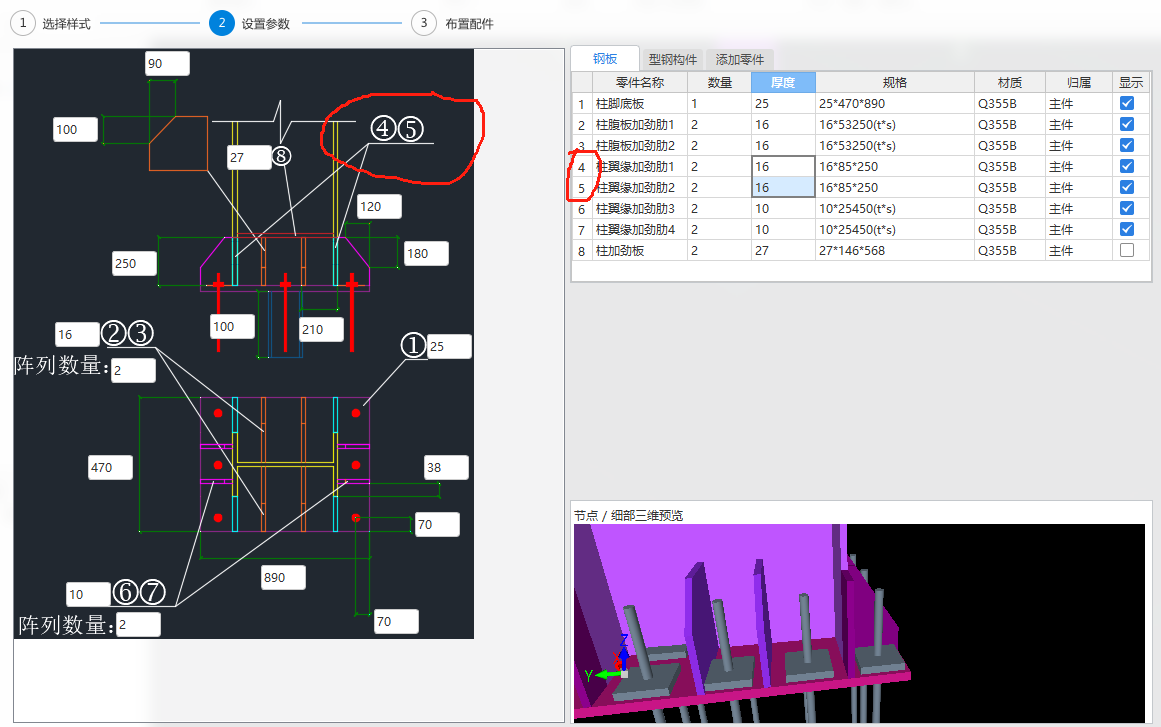This screenshot has width=1161, height=727.
Task: Open the 型钢构件 tab
Action: tap(672, 59)
